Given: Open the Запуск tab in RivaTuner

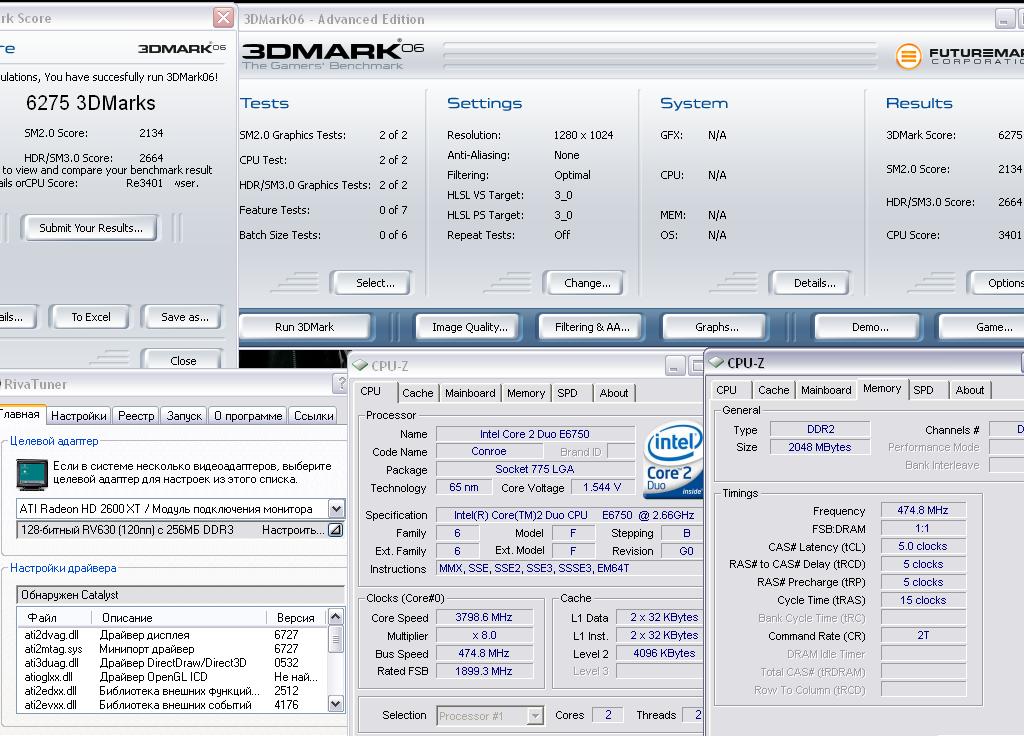Looking at the screenshot, I should tap(184, 416).
